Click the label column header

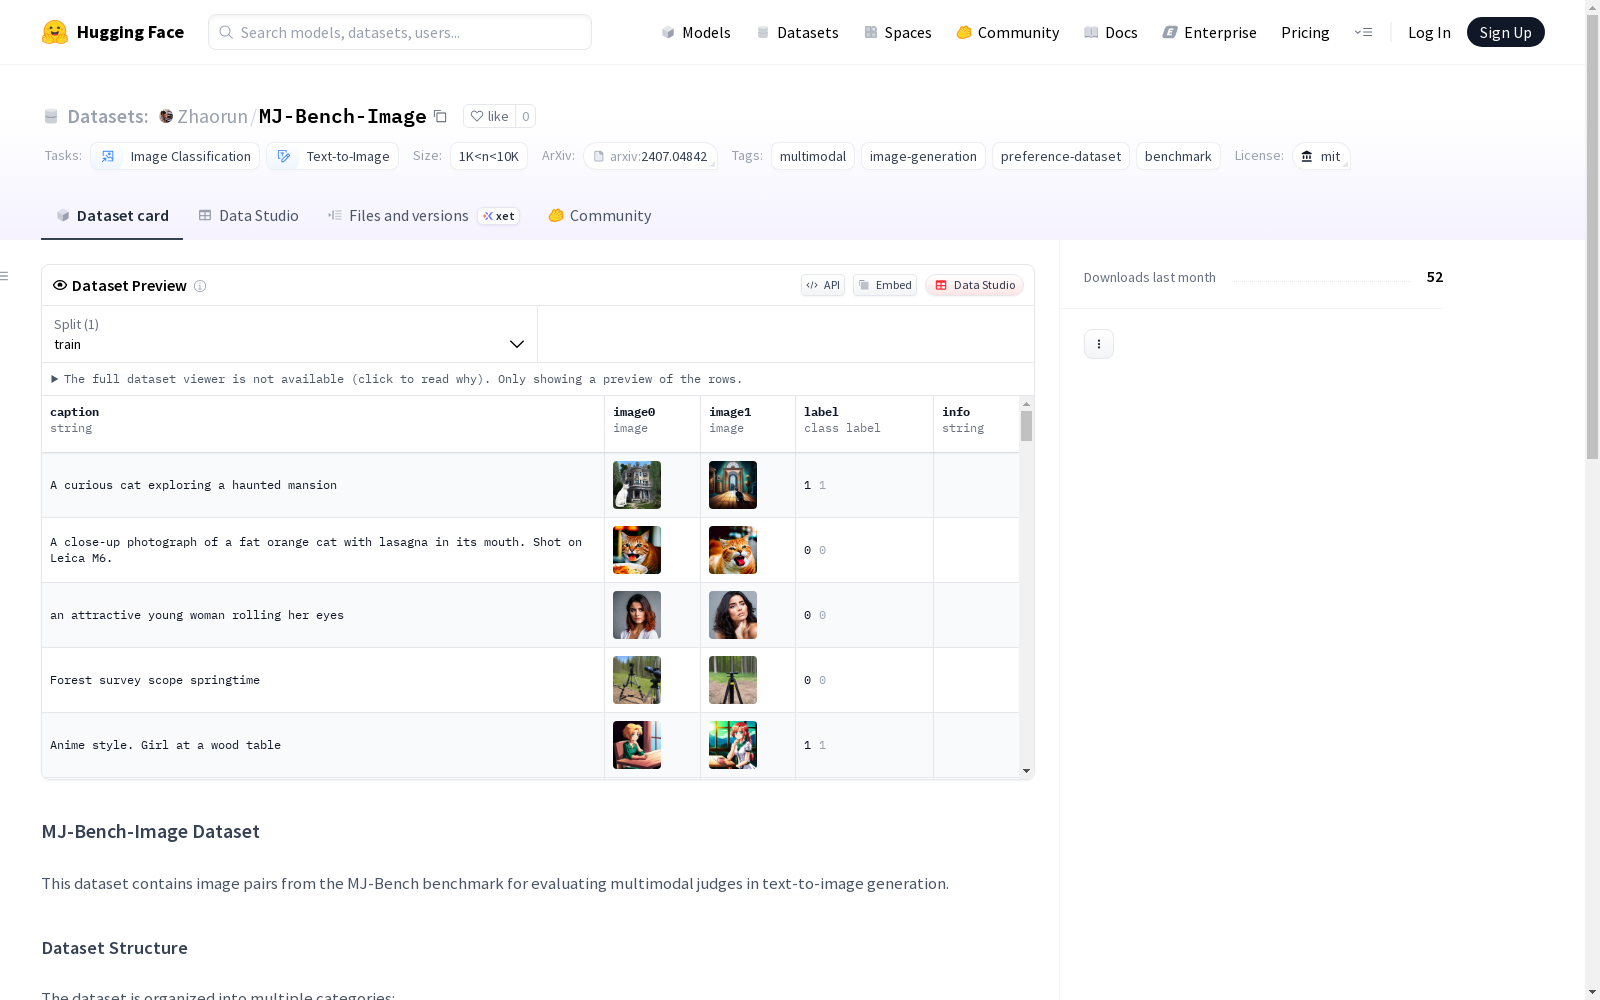[864, 424]
